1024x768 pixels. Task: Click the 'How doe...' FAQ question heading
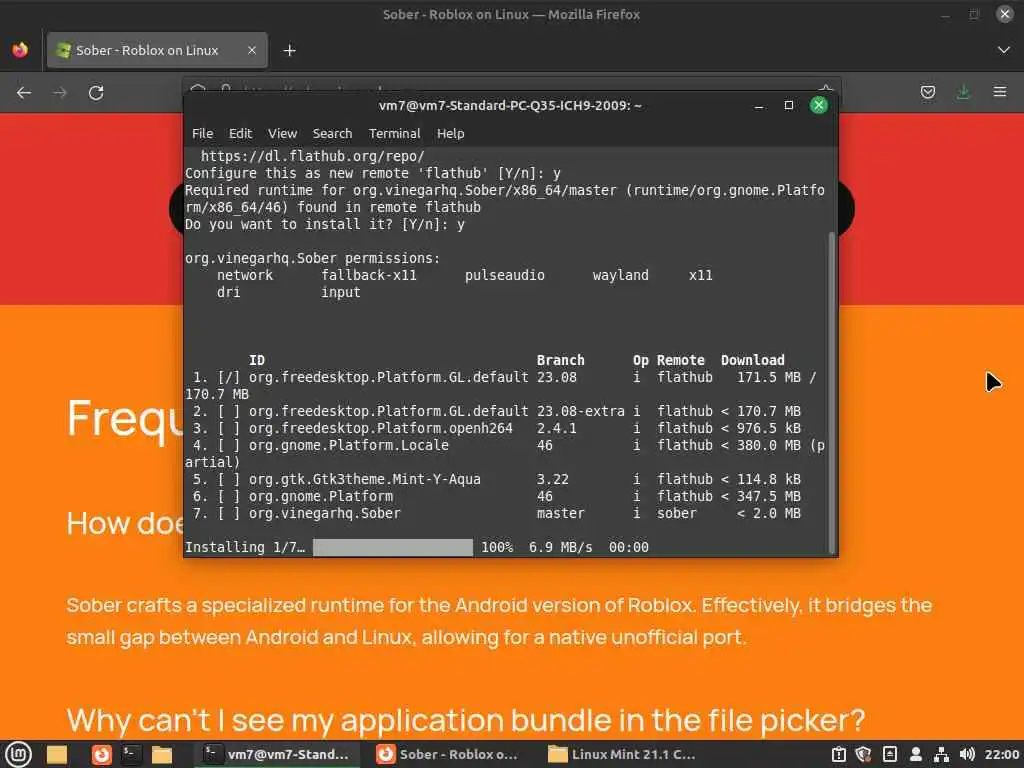click(x=125, y=523)
